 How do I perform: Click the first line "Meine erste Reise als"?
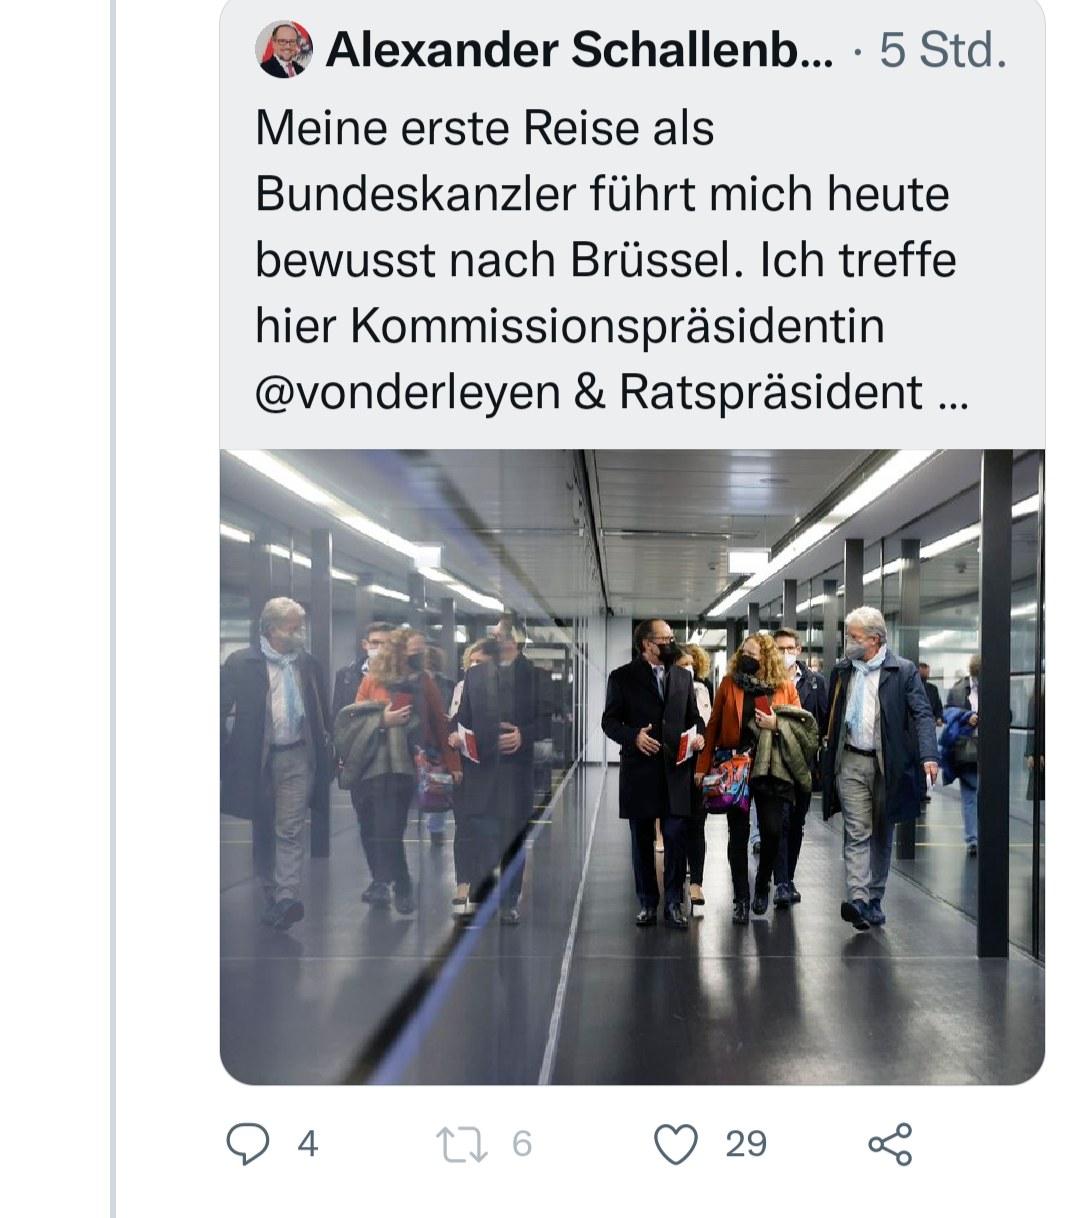tap(484, 128)
